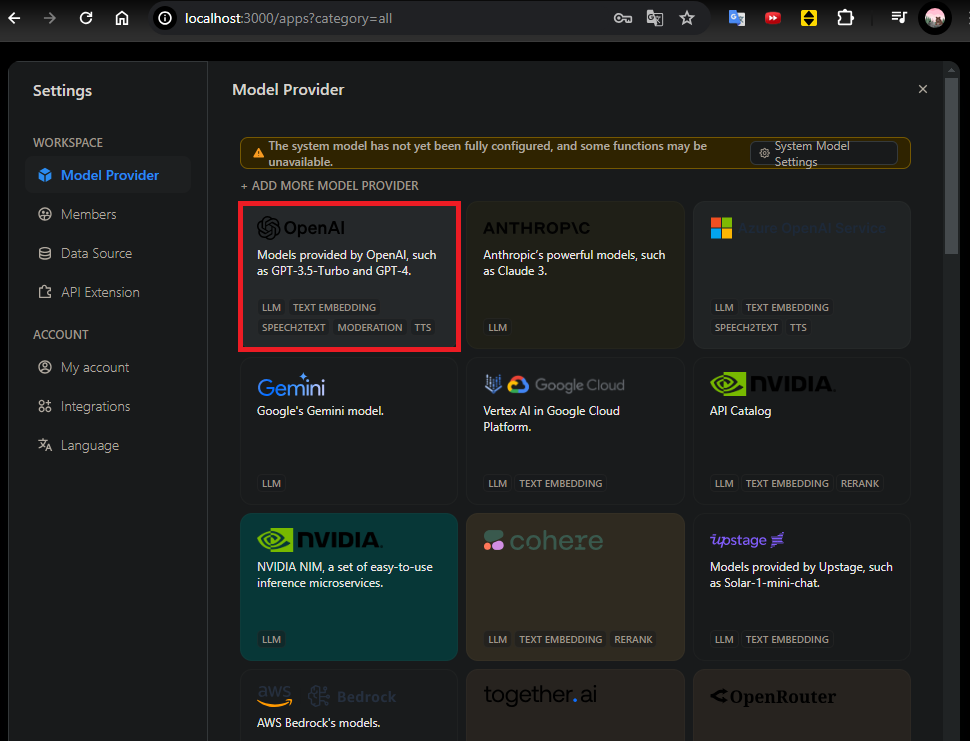Click the warning triangle icon

259,153
